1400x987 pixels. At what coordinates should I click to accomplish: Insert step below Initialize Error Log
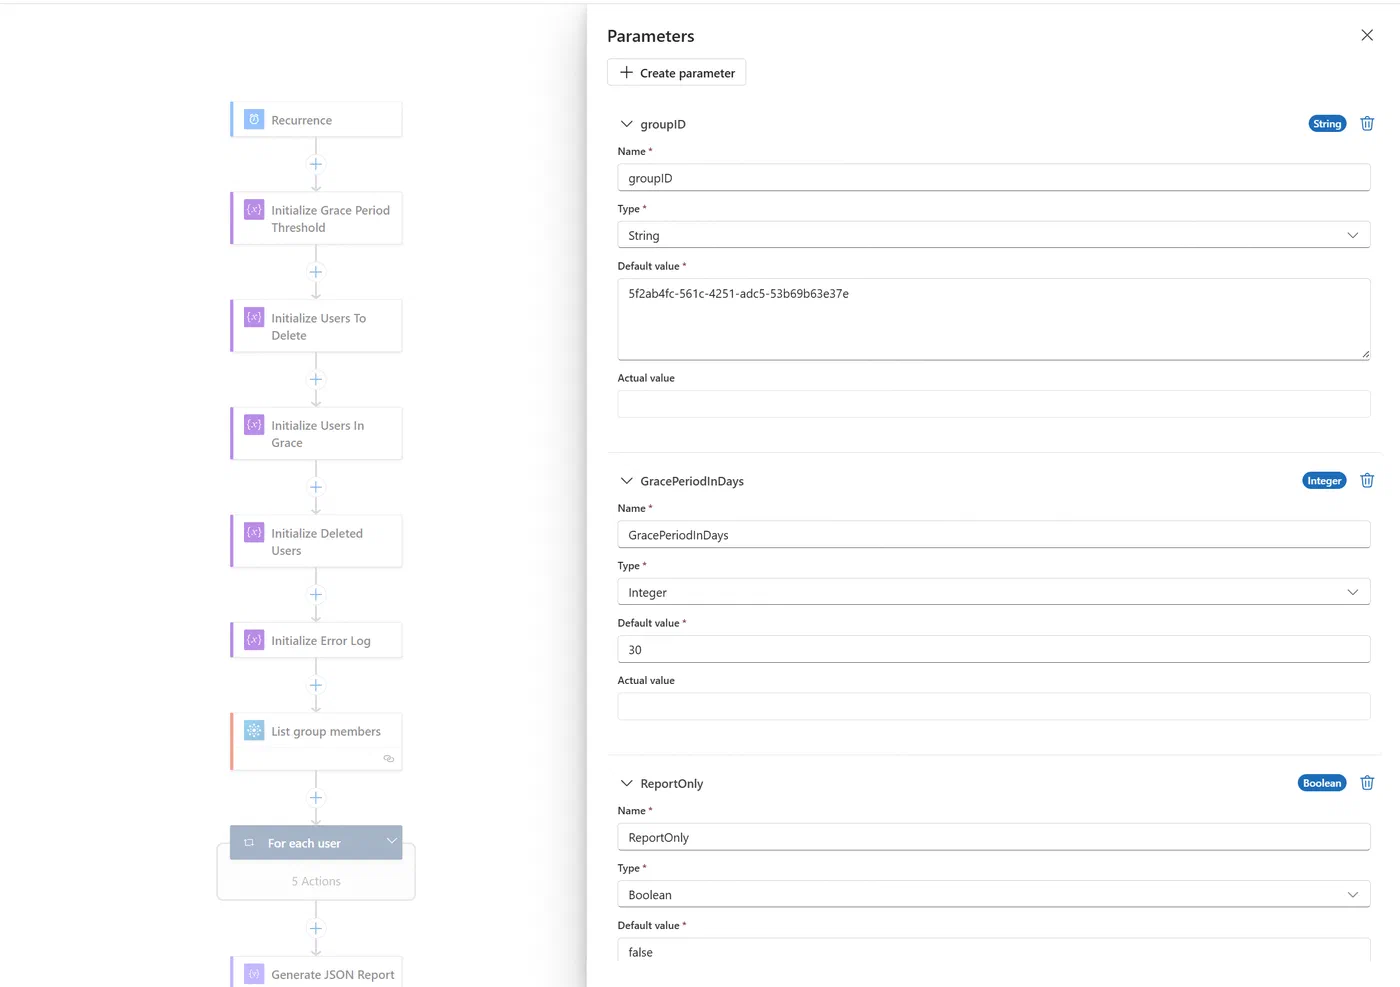(316, 685)
